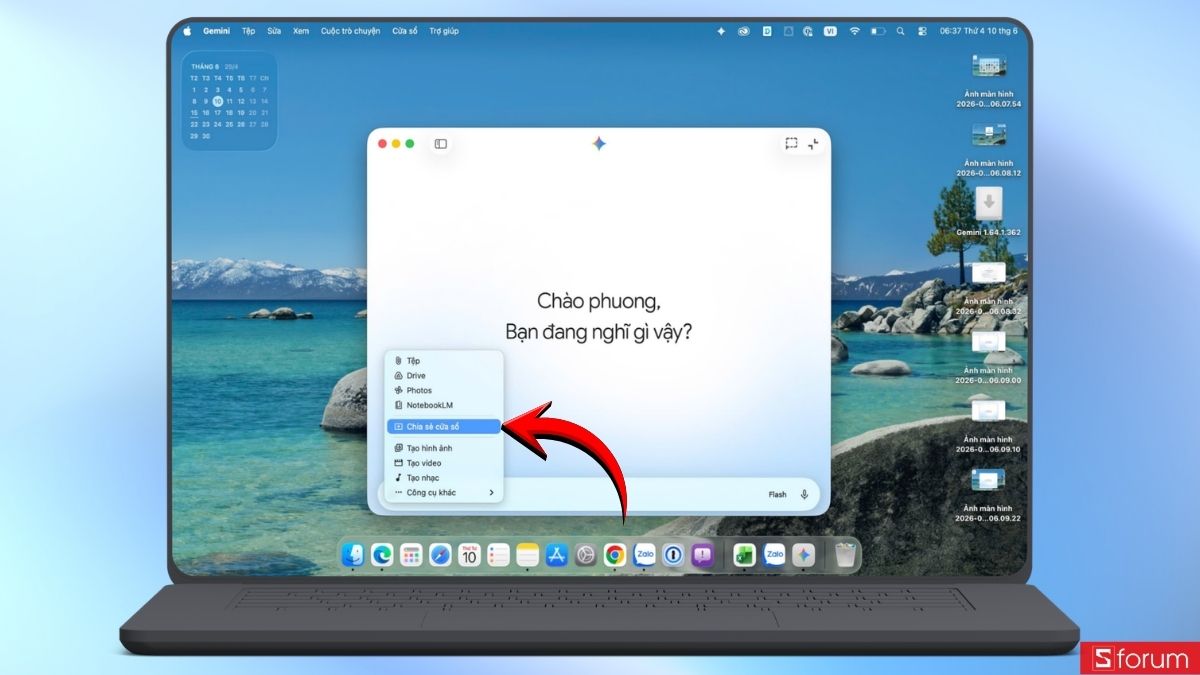Click the menu bar clock 06:37 Thứ 4
The height and width of the screenshot is (675, 1200).
[979, 31]
